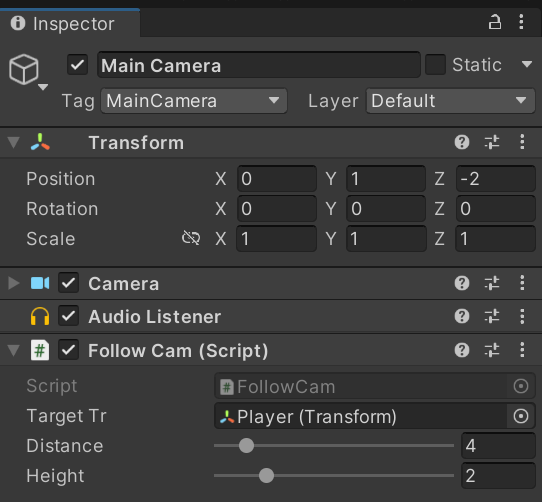Click the Follow Cam (Script) header title
Screen dimensions: 542x502
click(178, 351)
